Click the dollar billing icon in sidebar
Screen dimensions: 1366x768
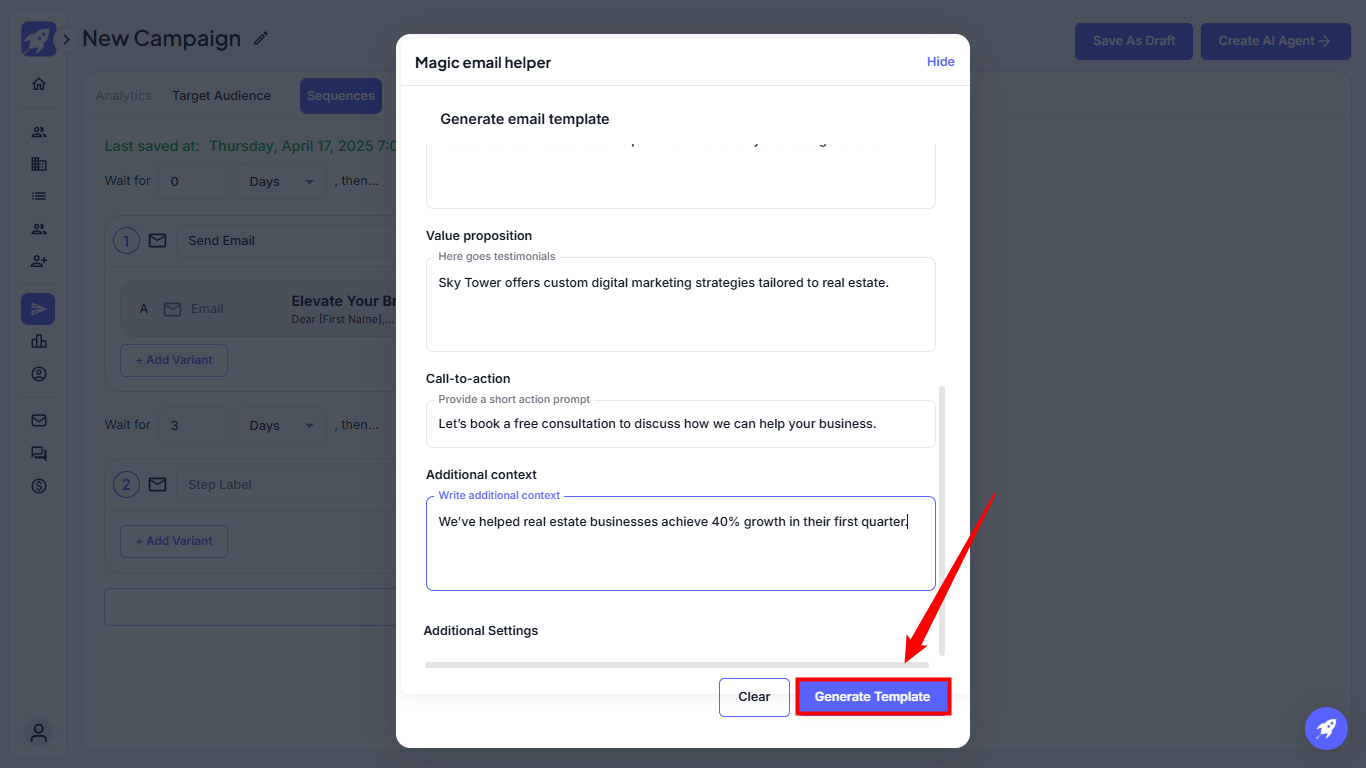tap(39, 486)
